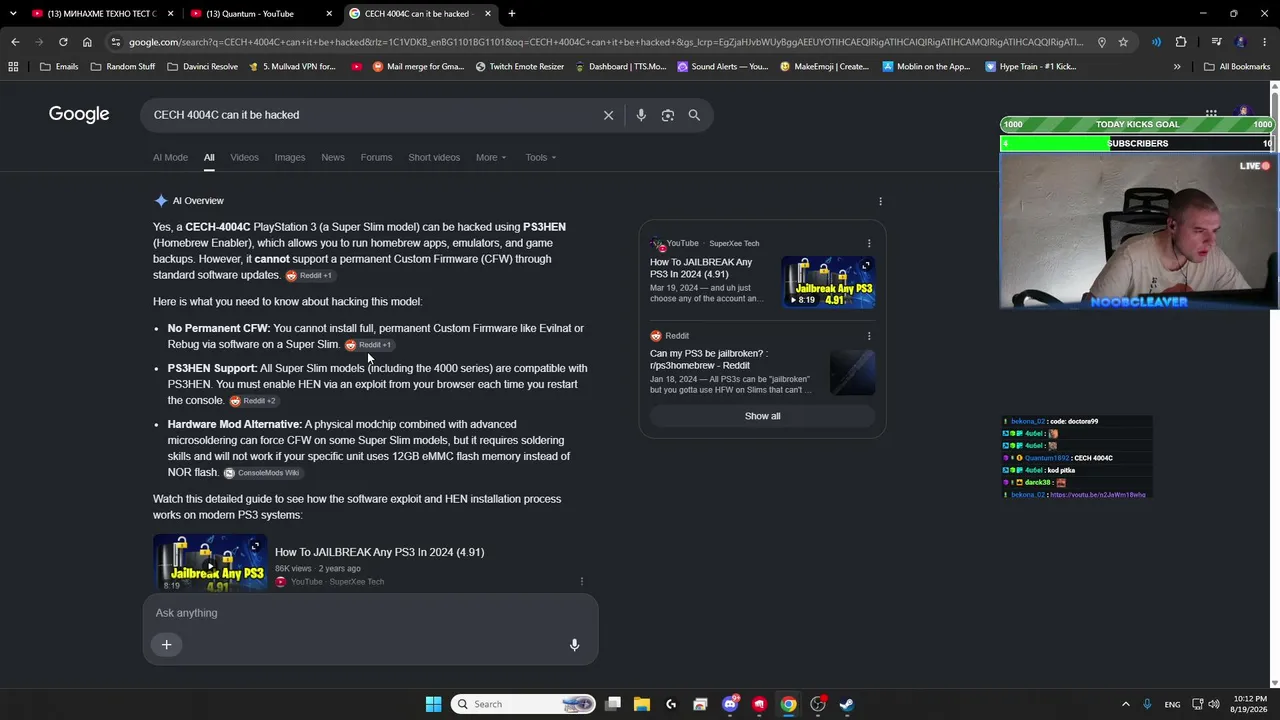Image resolution: width=1280 pixels, height=720 pixels.
Task: Play the jailbreak video thumbnail in source card
Action: tap(829, 282)
